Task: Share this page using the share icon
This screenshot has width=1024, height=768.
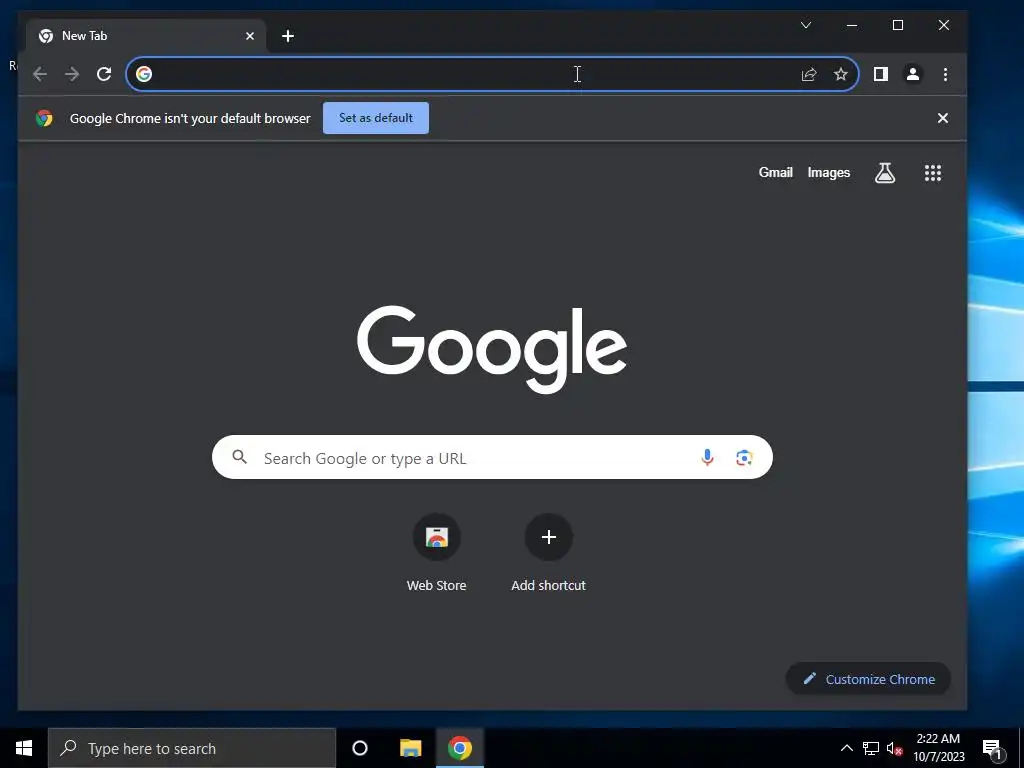Action: click(x=809, y=74)
